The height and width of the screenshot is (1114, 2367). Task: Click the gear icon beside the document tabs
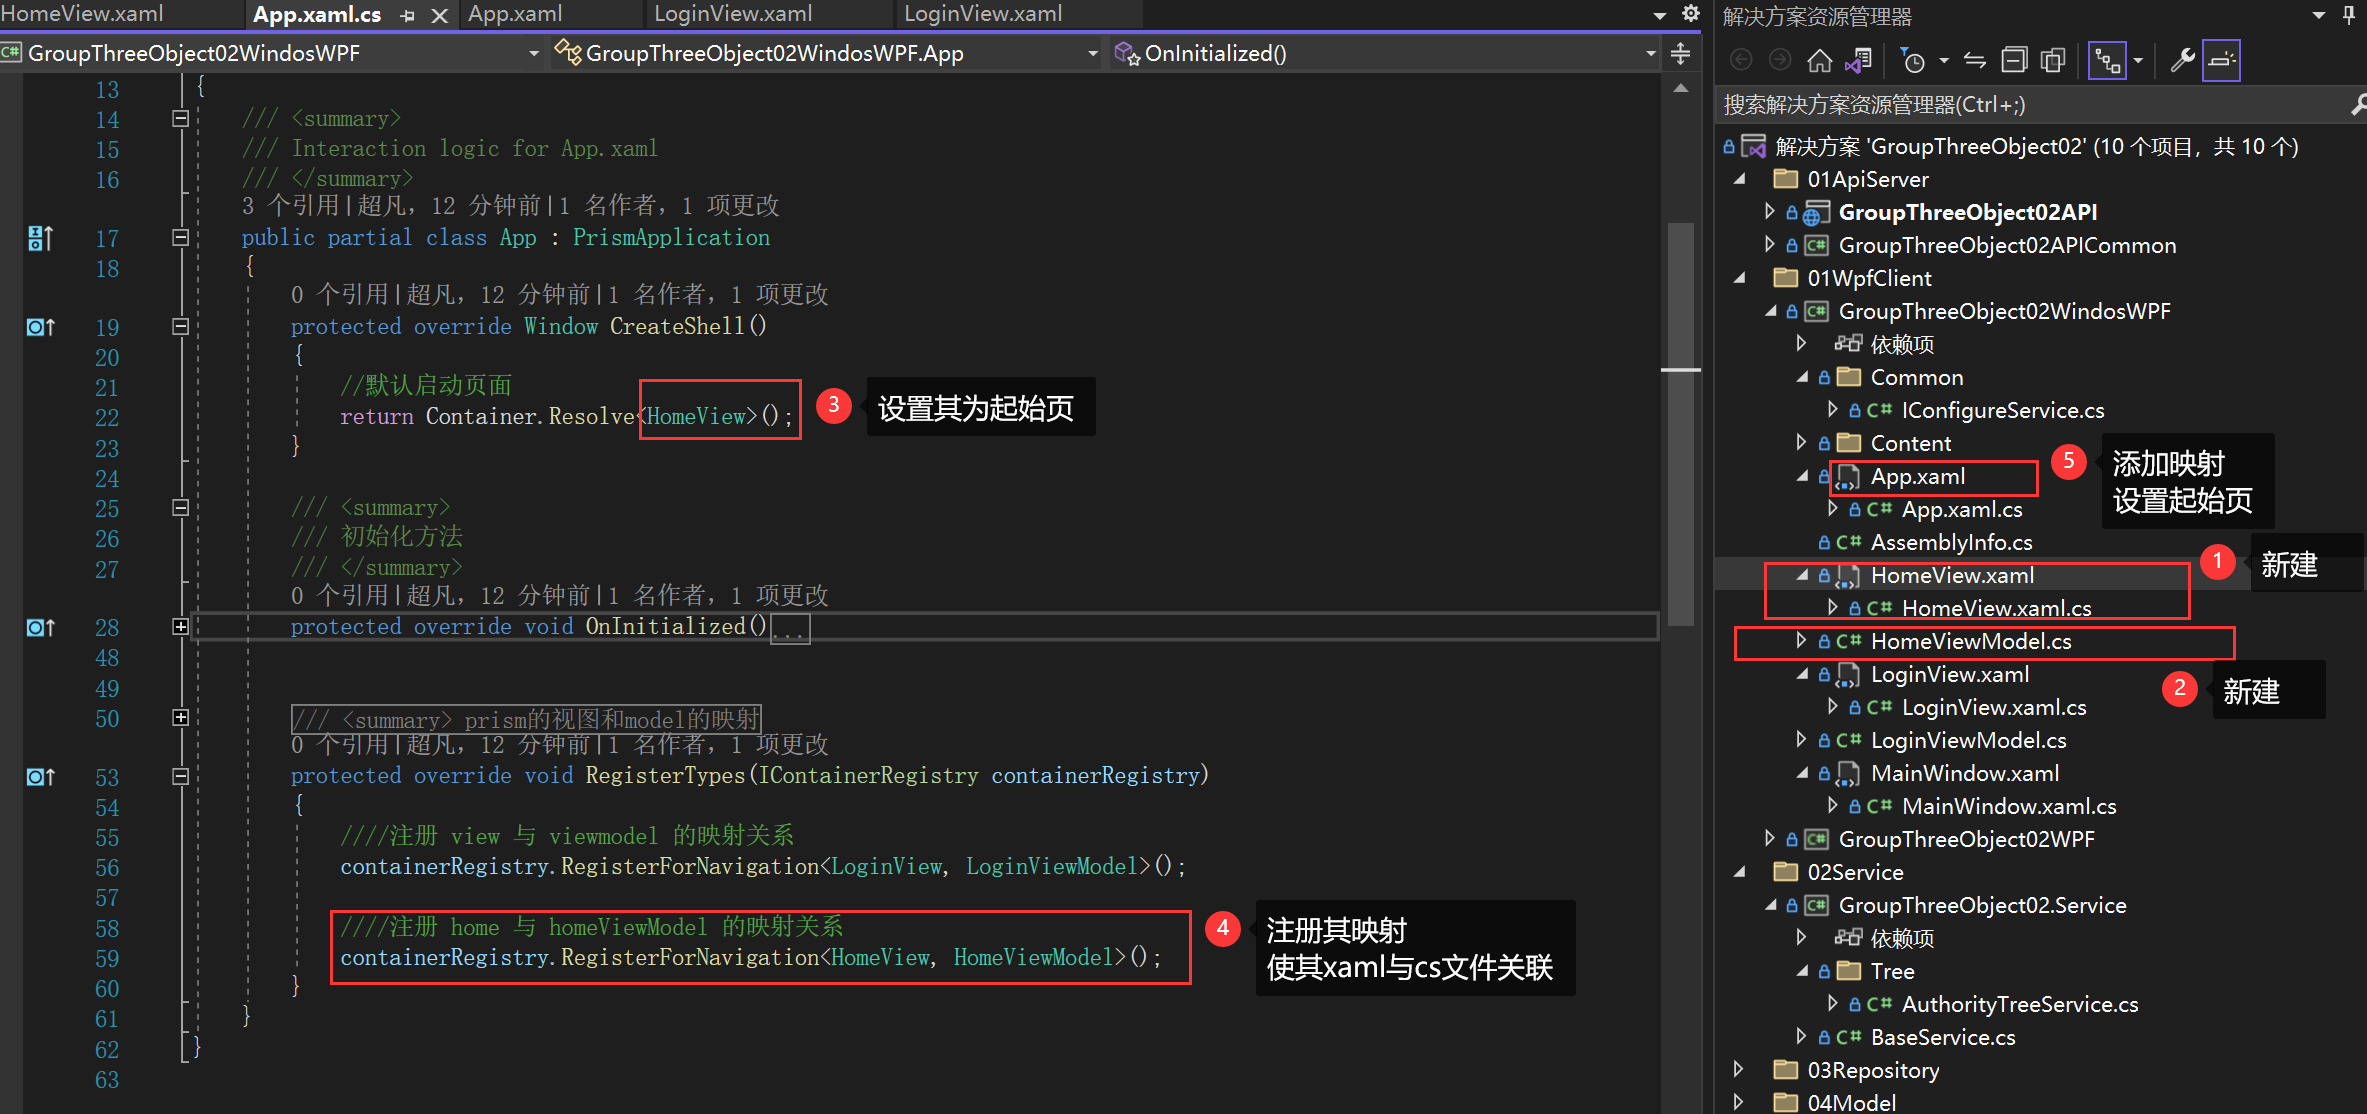pyautogui.click(x=1691, y=14)
